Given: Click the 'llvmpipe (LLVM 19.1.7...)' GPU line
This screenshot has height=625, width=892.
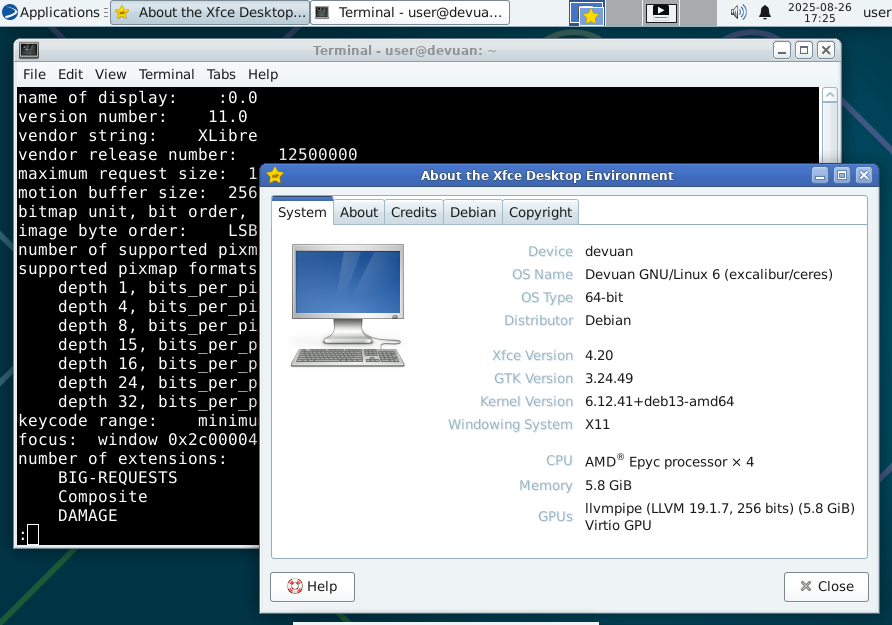Looking at the screenshot, I should (x=720, y=508).
